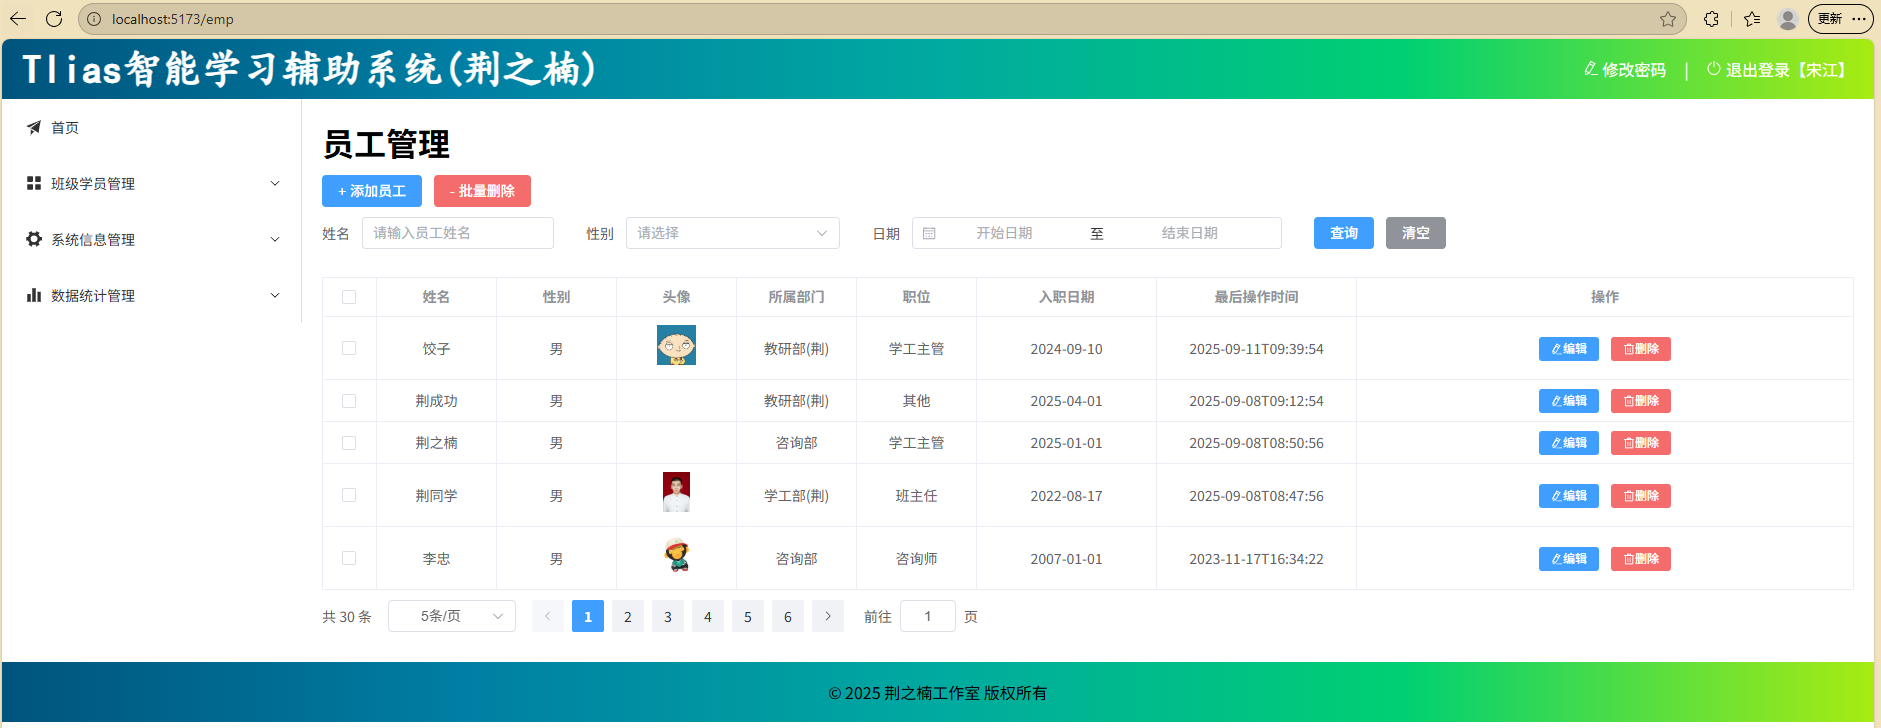Screen dimensions: 1881x728
Task: Click the paper plane 首页 icon
Action: click(x=34, y=127)
